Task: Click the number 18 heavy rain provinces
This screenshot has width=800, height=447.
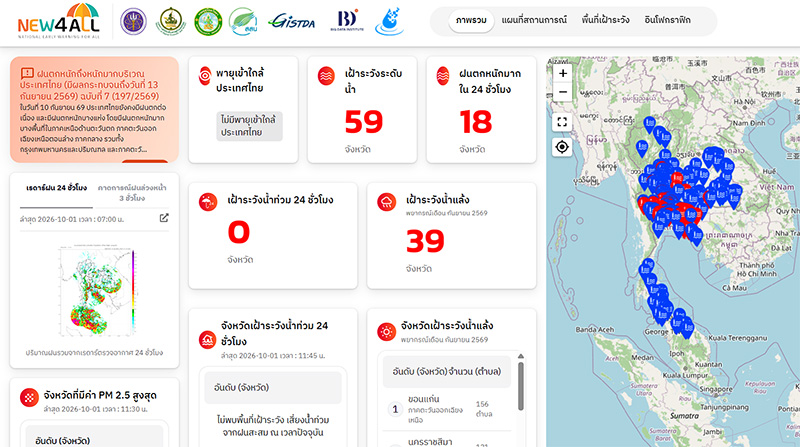Action: click(476, 122)
